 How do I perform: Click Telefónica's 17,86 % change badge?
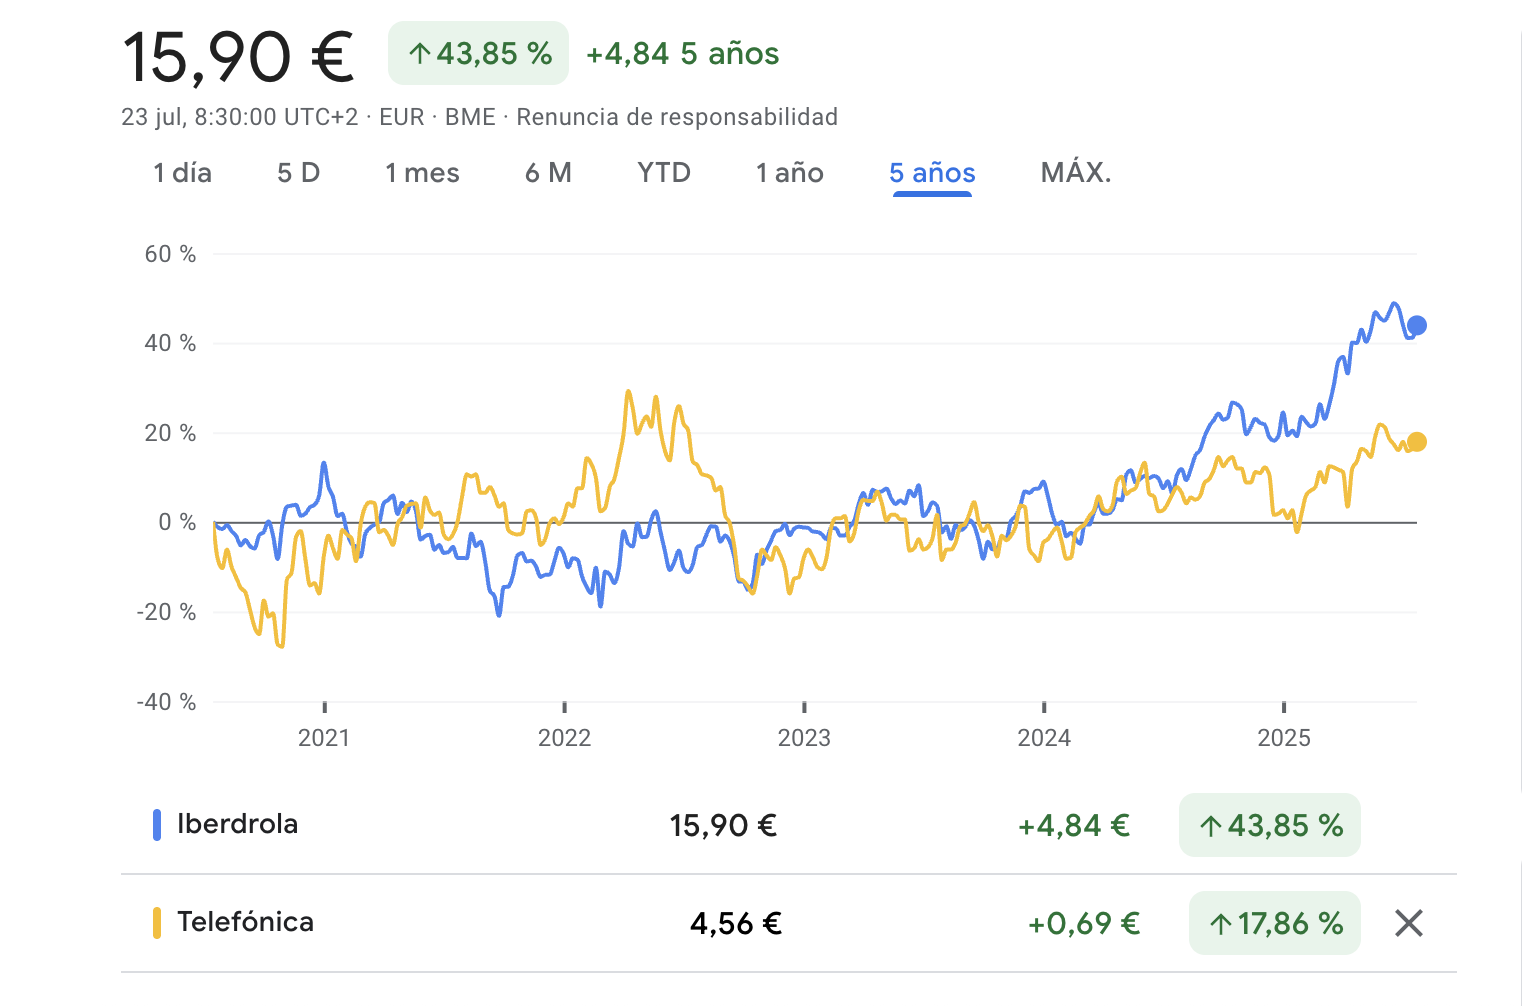[1275, 923]
